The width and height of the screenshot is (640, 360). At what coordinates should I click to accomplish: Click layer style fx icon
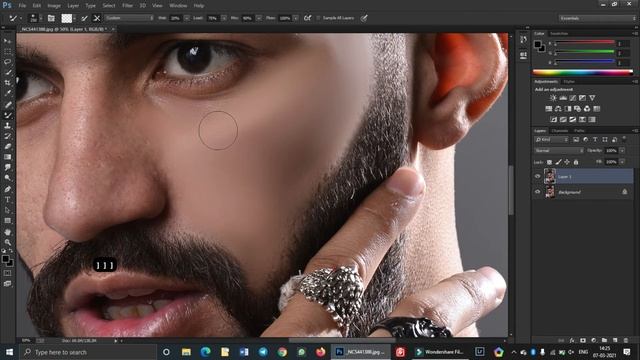572,340
